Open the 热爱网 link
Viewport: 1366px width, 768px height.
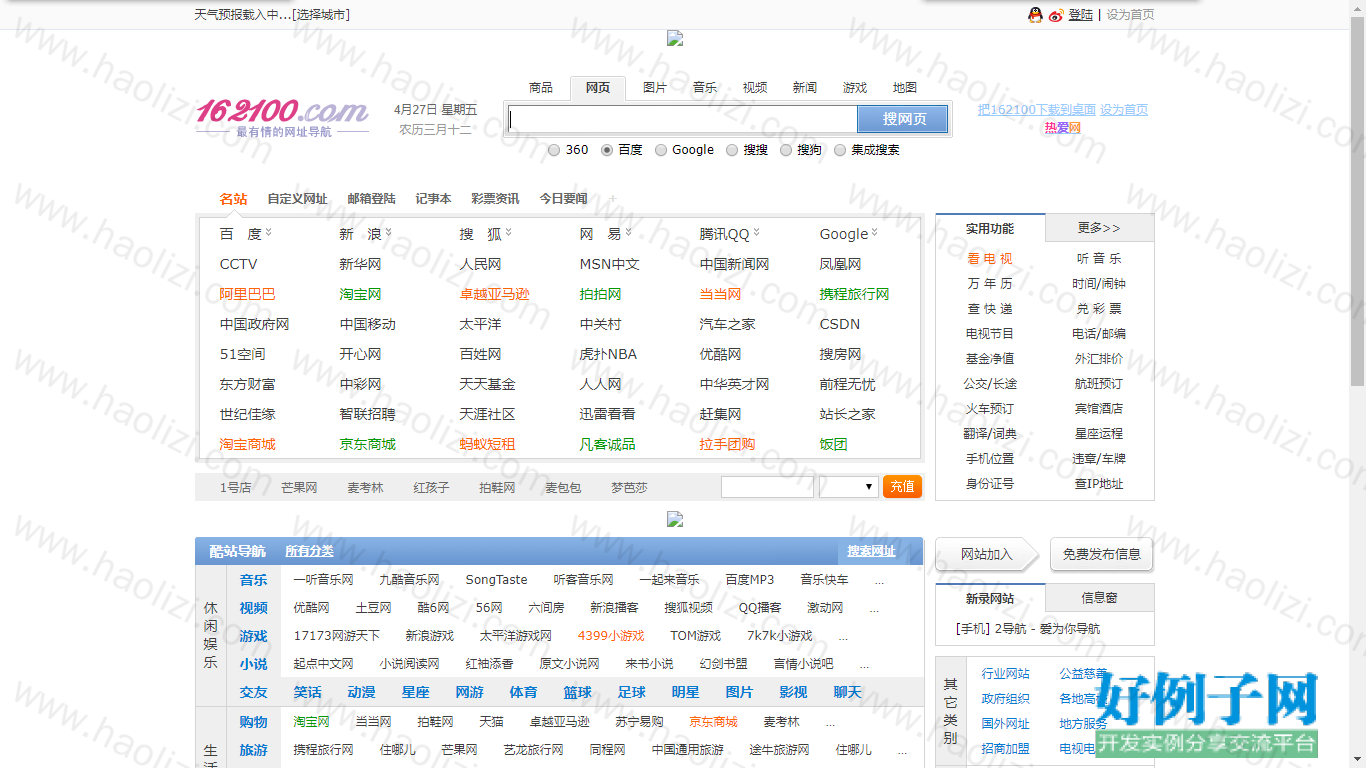(1063, 128)
